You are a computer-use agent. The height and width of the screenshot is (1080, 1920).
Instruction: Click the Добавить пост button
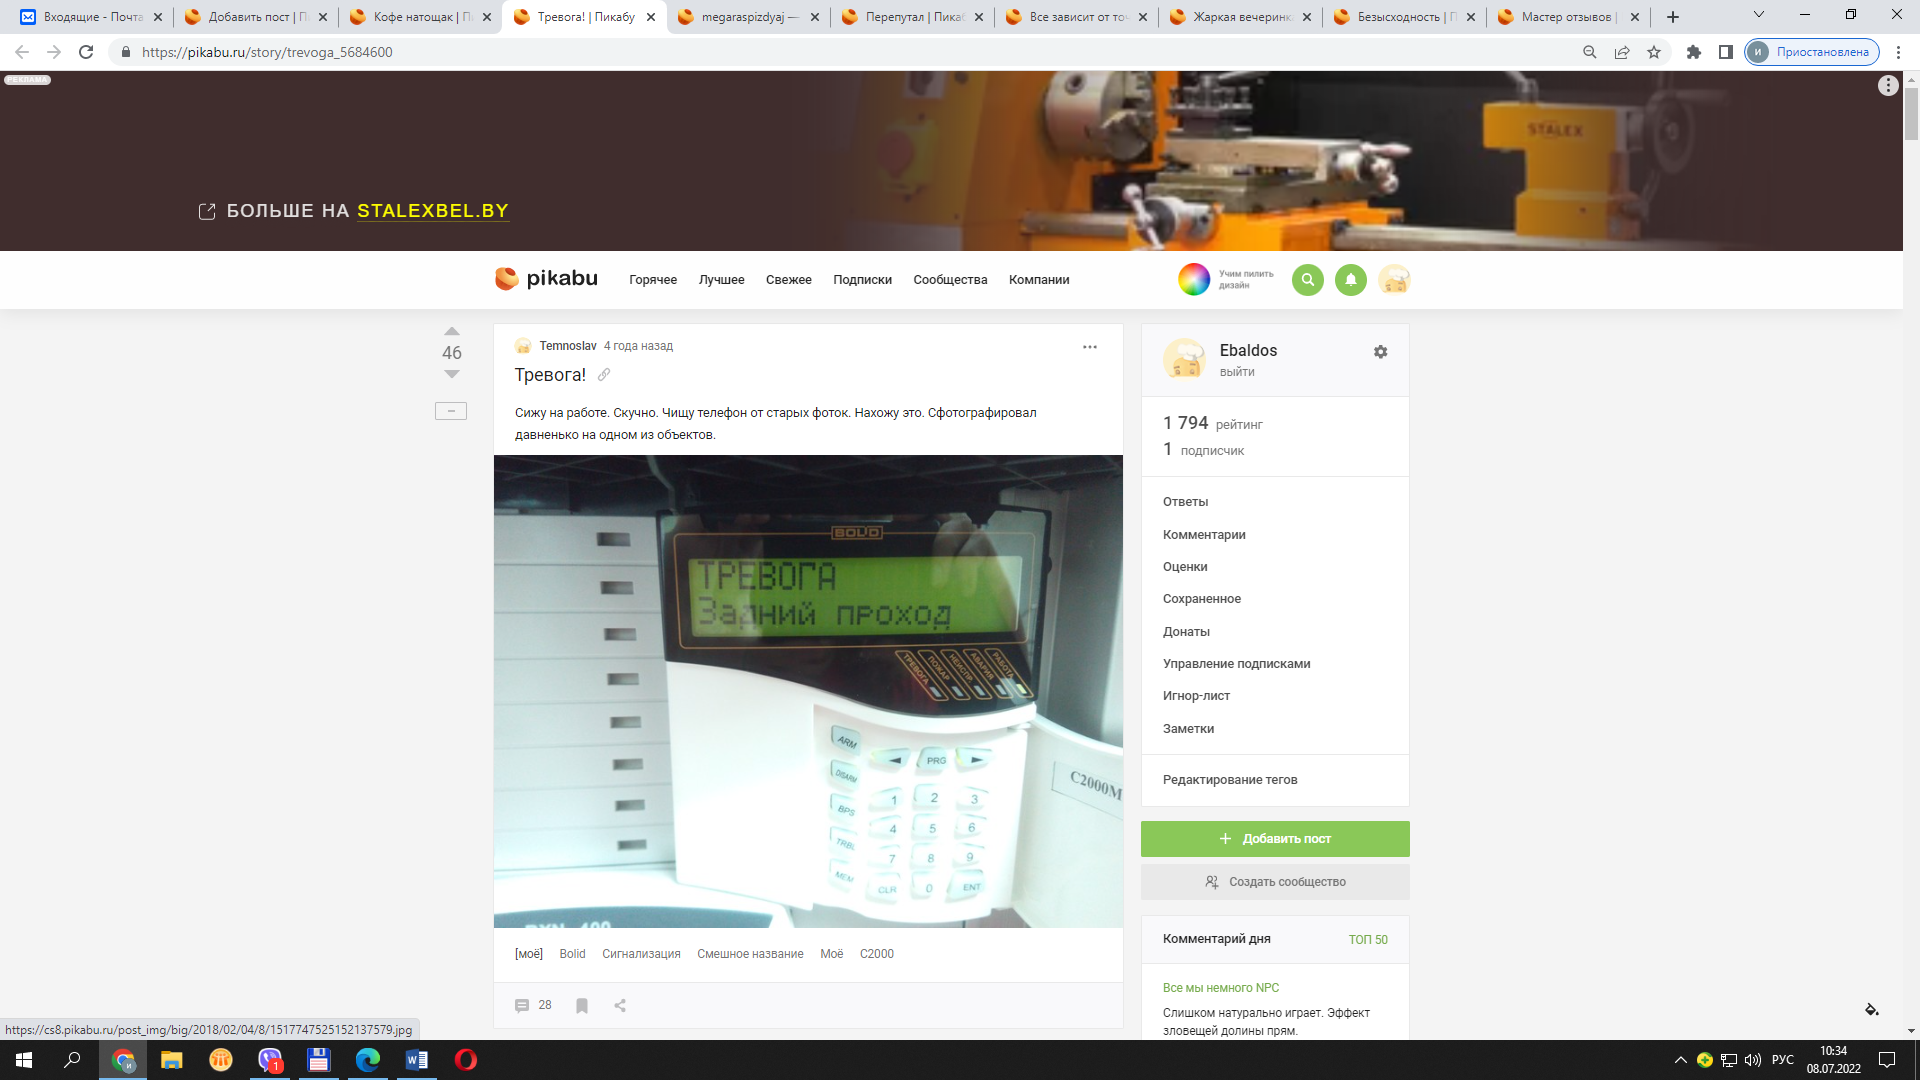click(1274, 839)
